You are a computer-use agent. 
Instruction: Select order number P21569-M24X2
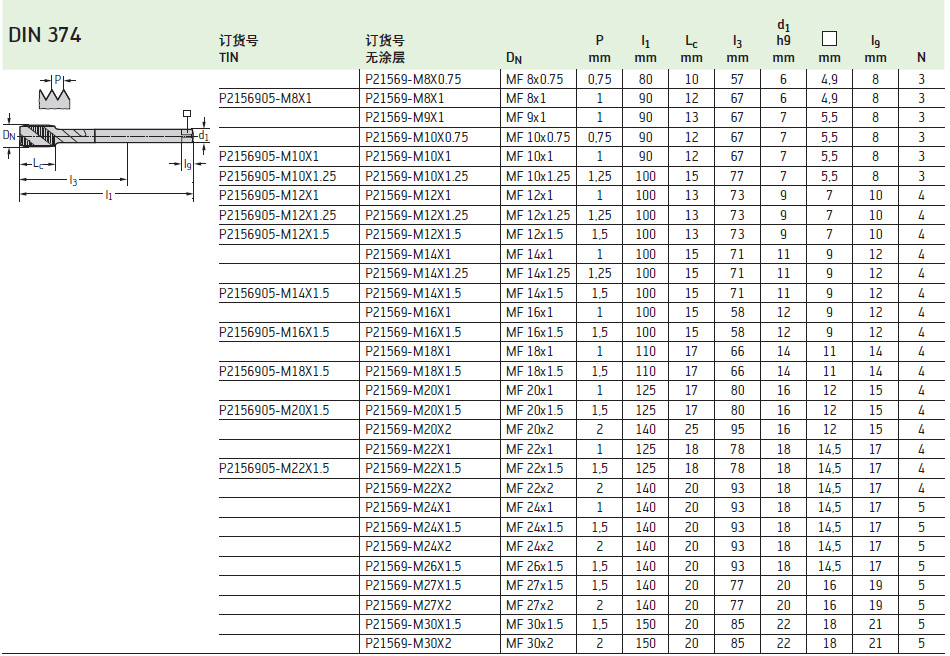coord(408,547)
